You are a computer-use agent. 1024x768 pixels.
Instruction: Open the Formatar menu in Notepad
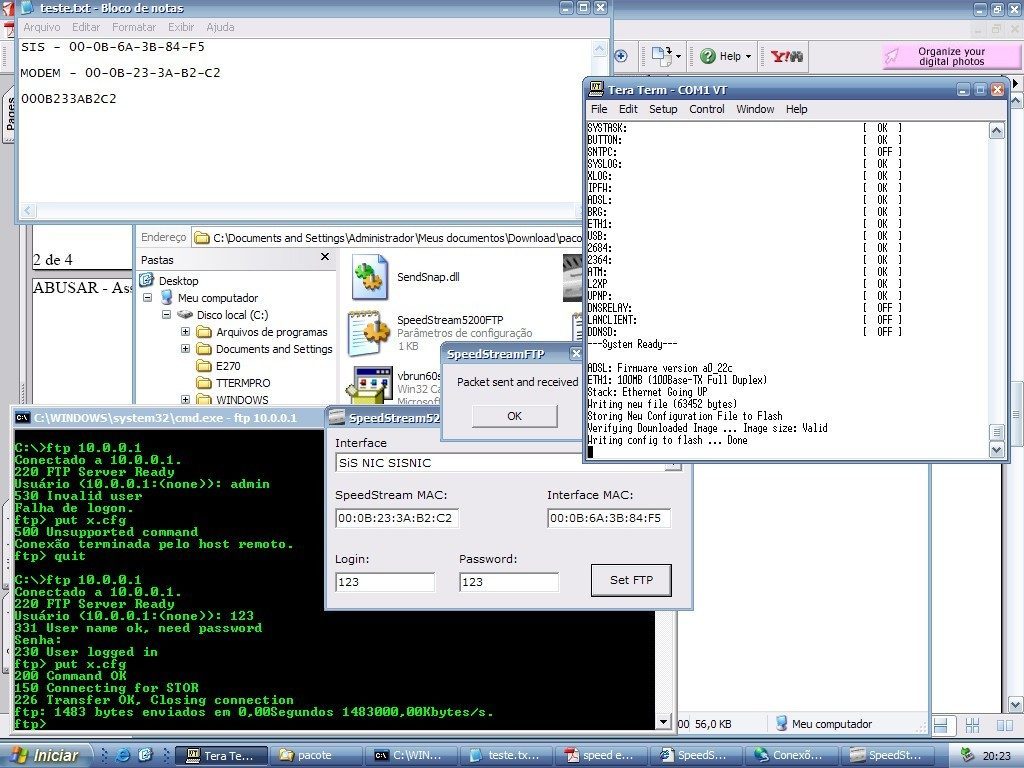(134, 27)
